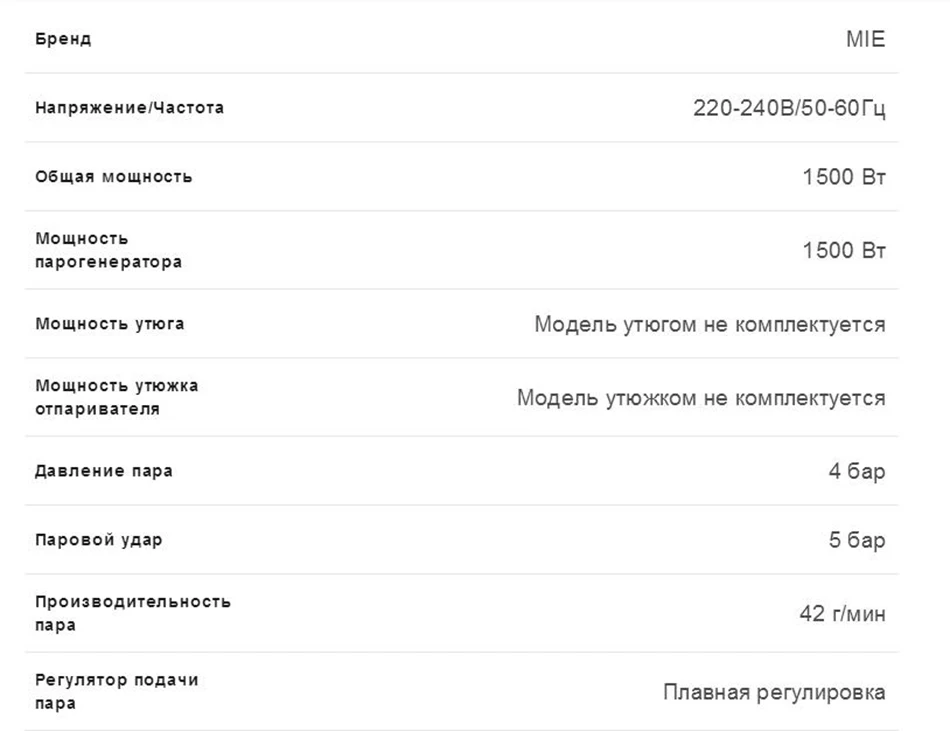950x731 pixels.
Task: Click the Общая мощность label
Action: point(113,177)
